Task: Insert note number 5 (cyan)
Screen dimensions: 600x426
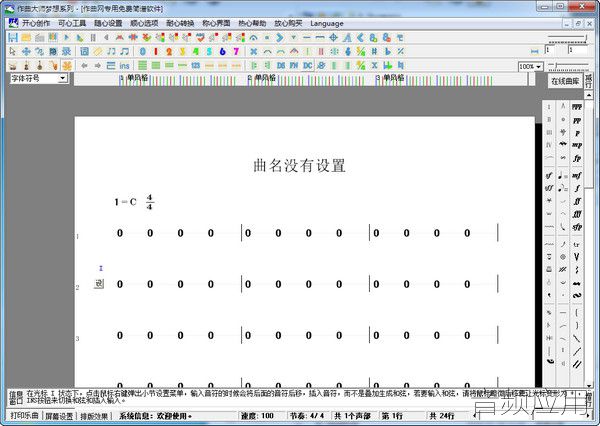Action: pyautogui.click(x=209, y=51)
